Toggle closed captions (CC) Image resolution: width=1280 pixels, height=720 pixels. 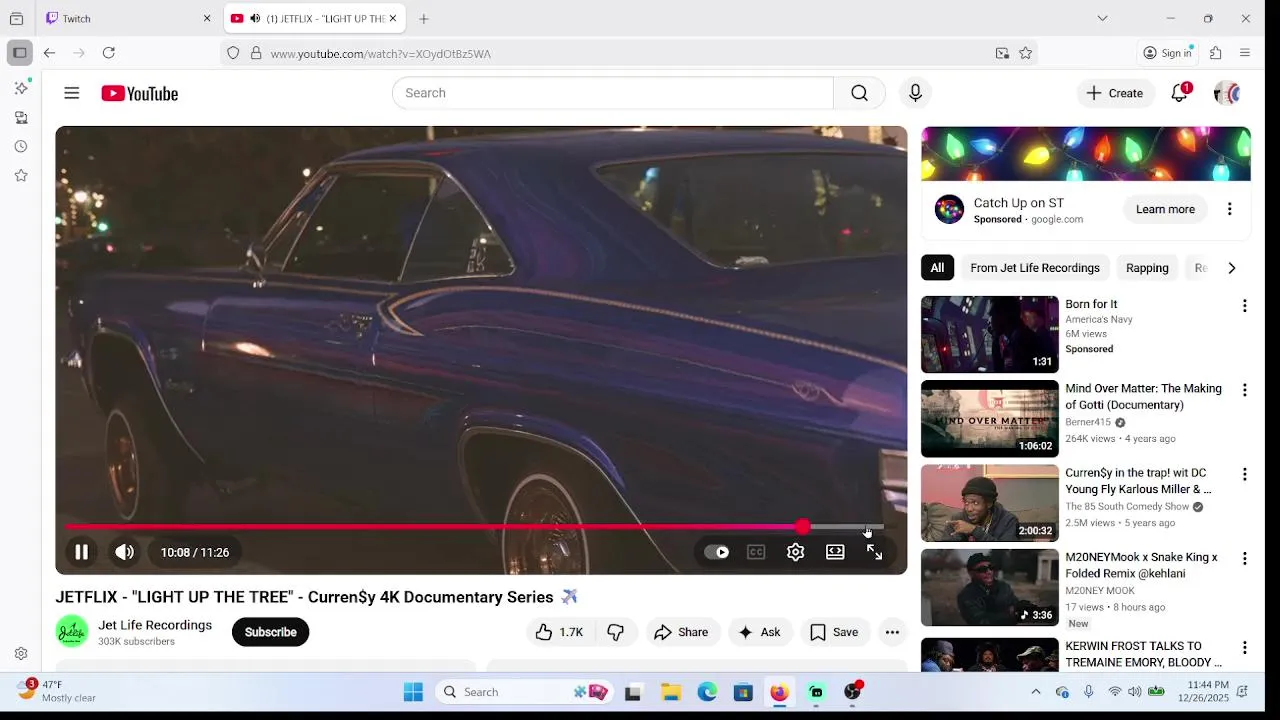coord(756,552)
